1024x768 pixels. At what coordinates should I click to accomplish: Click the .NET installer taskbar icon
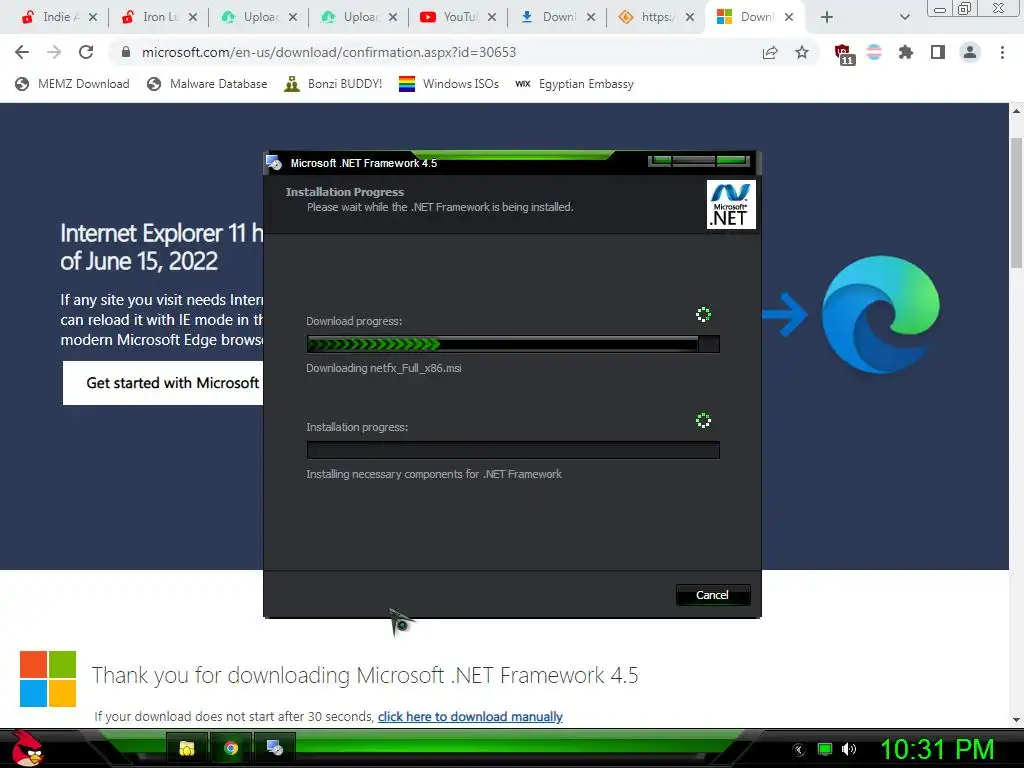pos(274,748)
